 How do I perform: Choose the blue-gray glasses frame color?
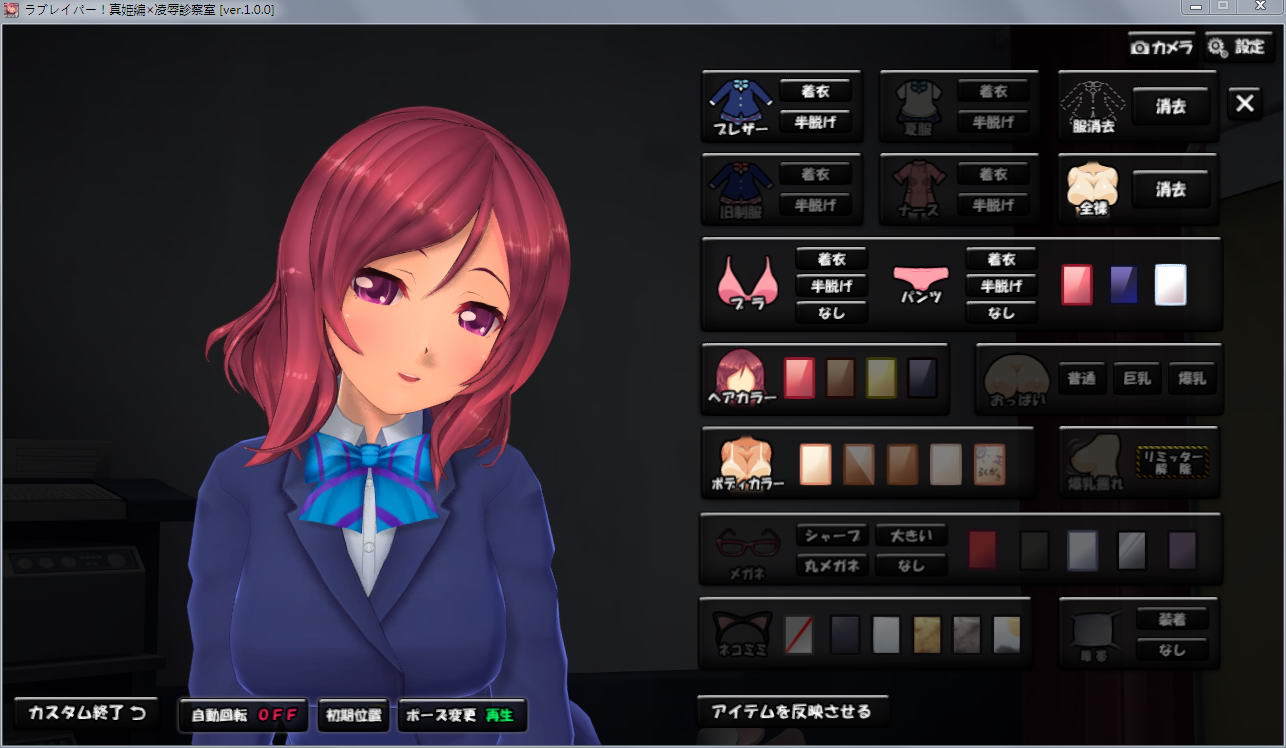tap(1083, 550)
